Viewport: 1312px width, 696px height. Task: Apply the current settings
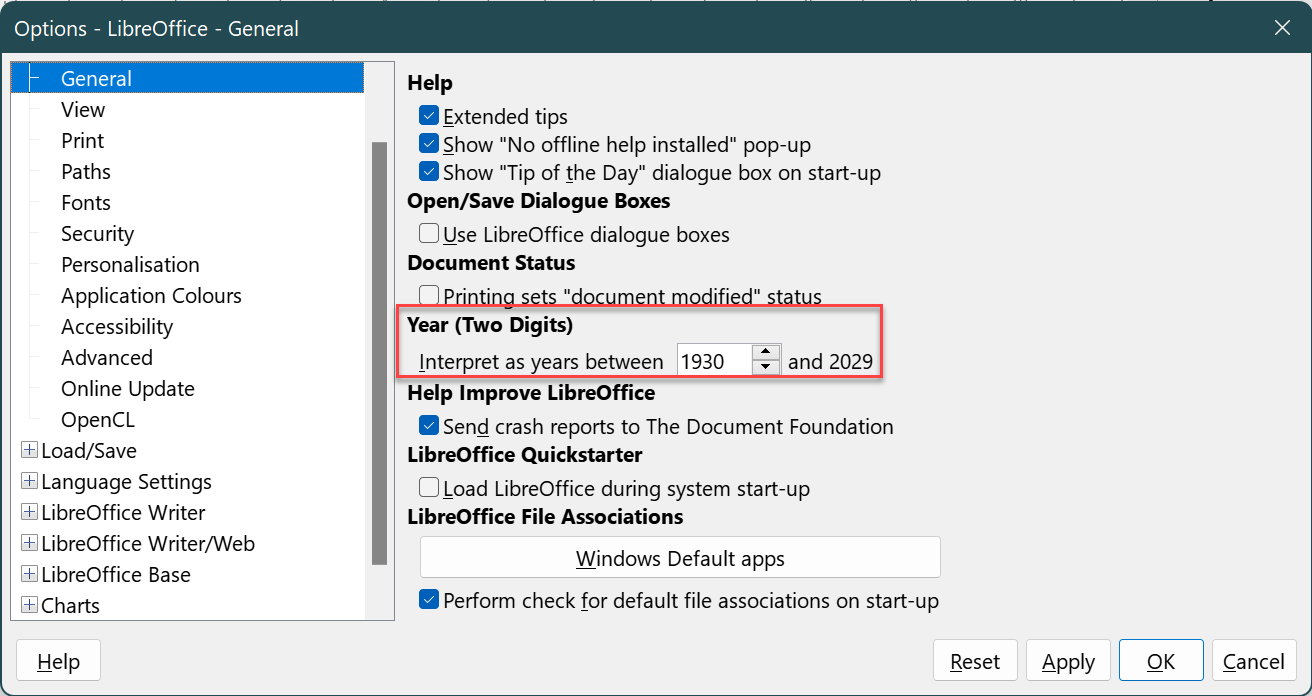[x=1068, y=662]
